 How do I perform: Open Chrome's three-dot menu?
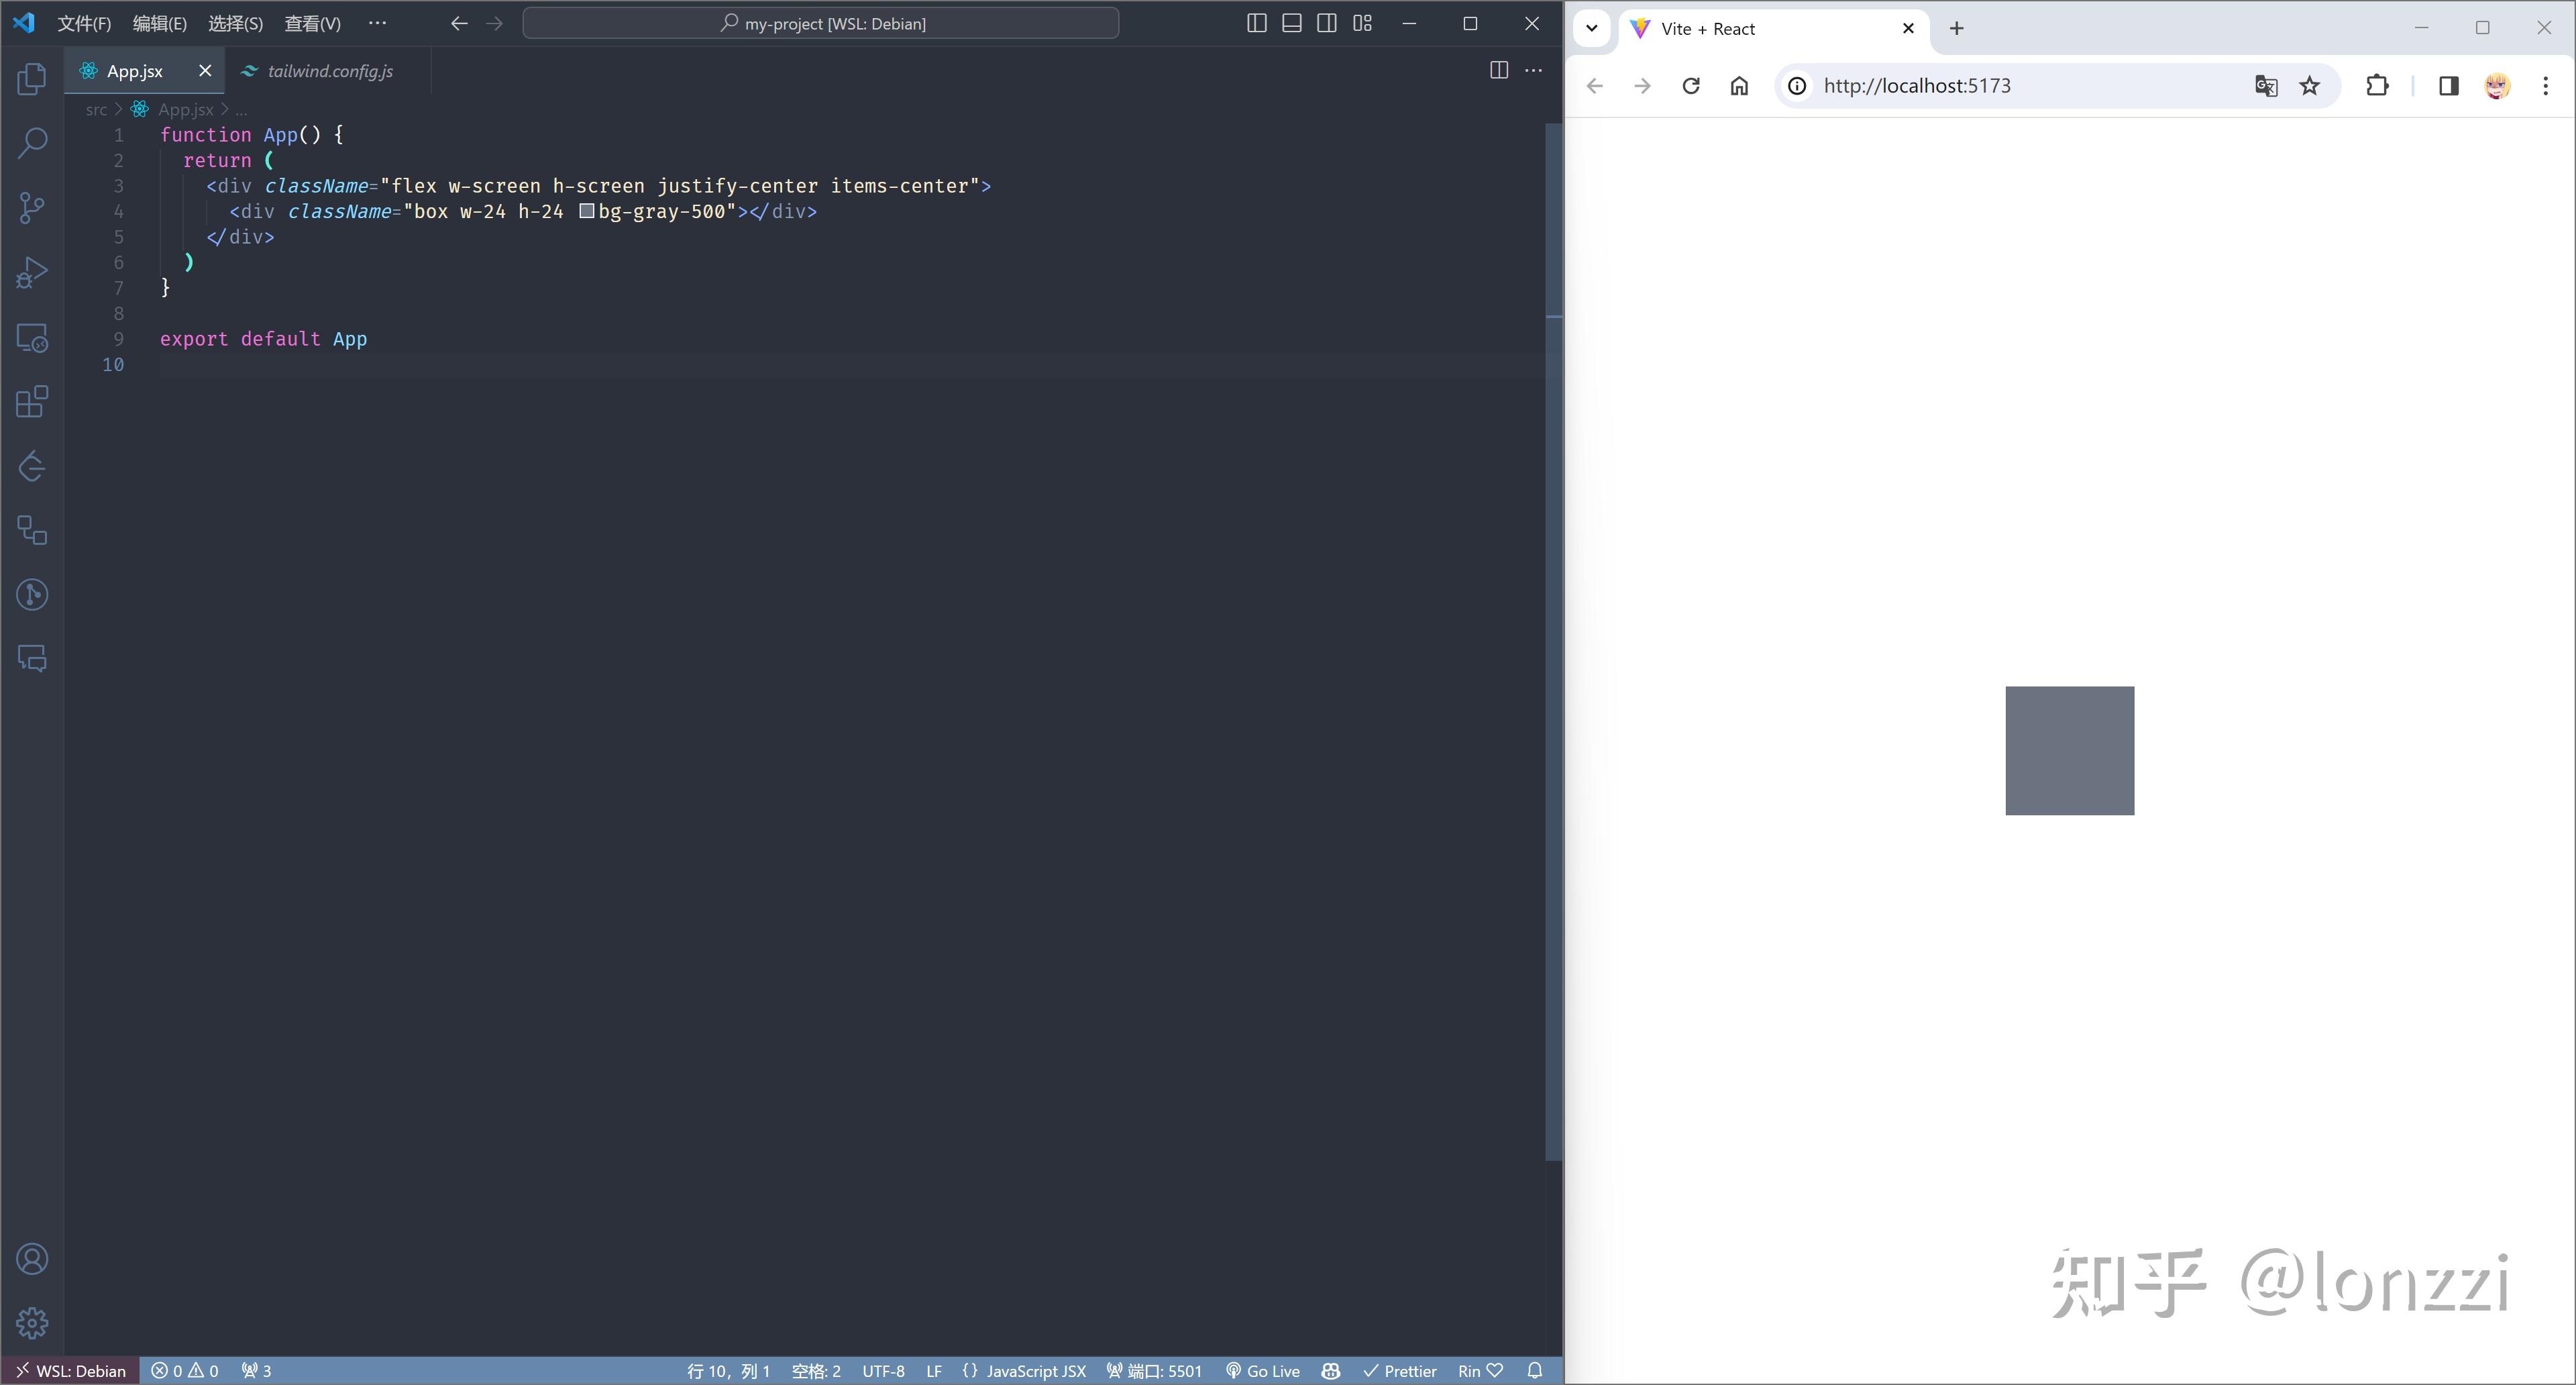coord(2545,86)
